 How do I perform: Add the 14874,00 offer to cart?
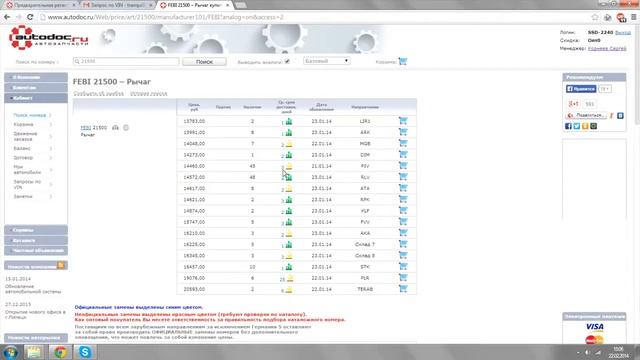403,210
